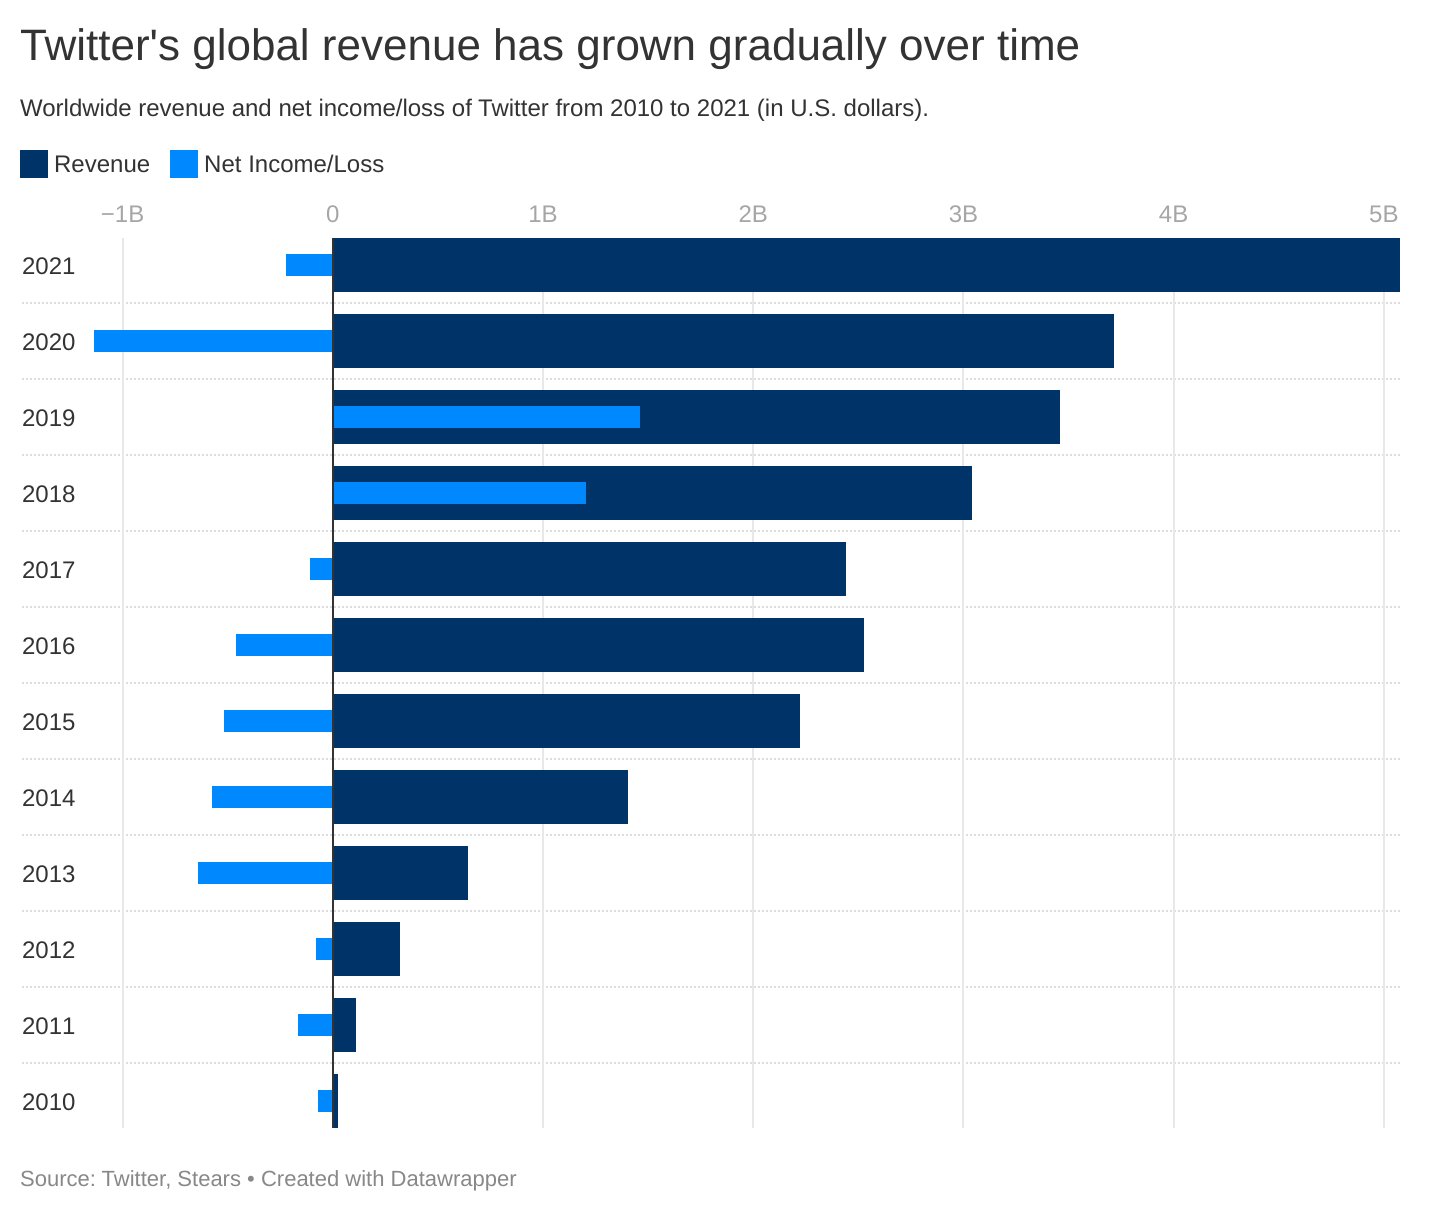Click the 2018 net income bar

459,493
